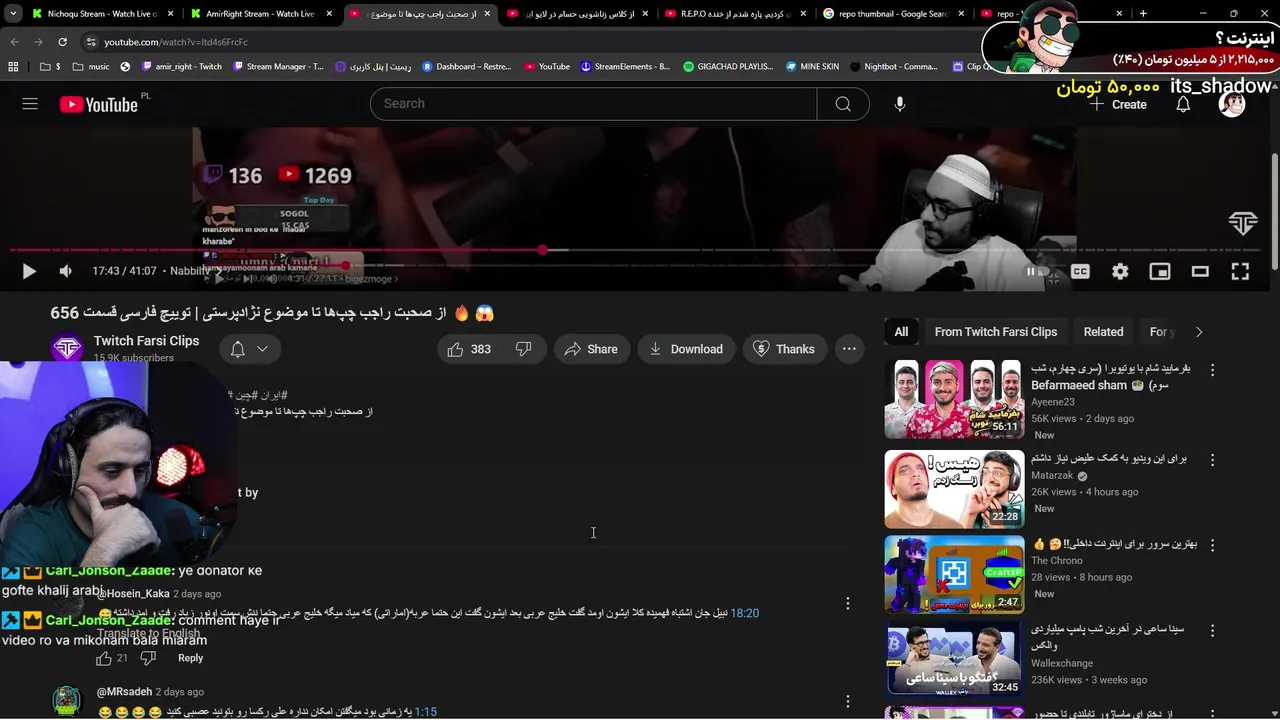Play the video
1280x720 pixels.
coord(28,271)
